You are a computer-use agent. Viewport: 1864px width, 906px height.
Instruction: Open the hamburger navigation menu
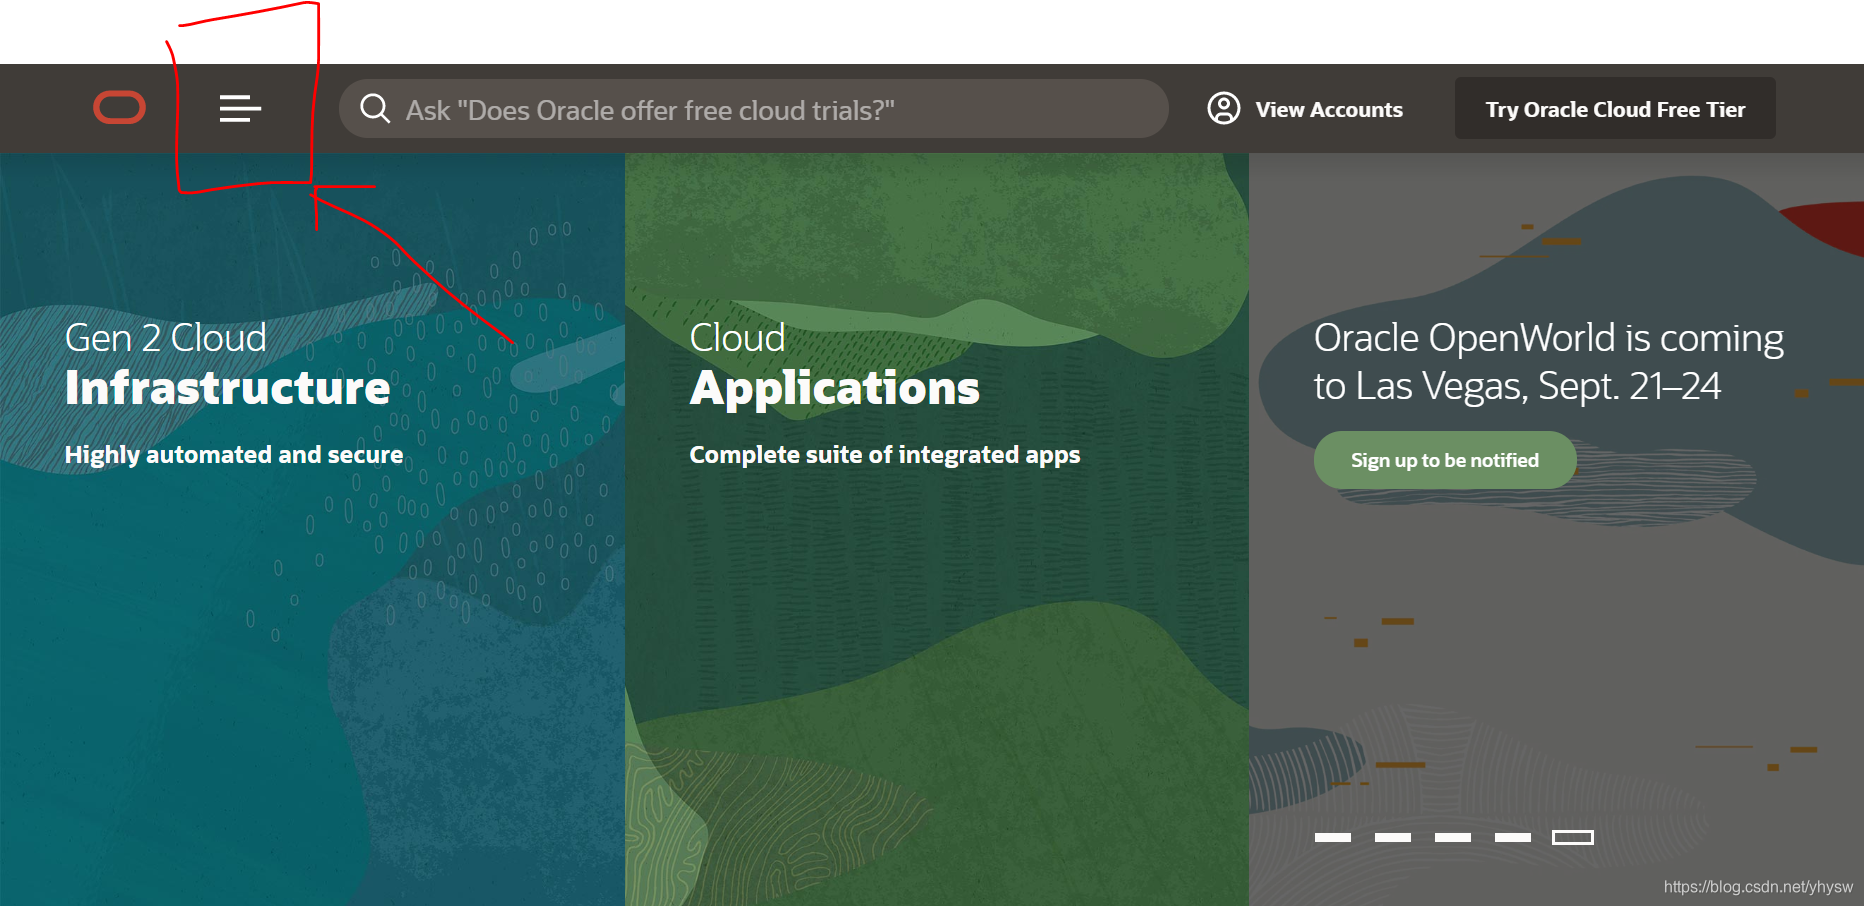tap(240, 108)
